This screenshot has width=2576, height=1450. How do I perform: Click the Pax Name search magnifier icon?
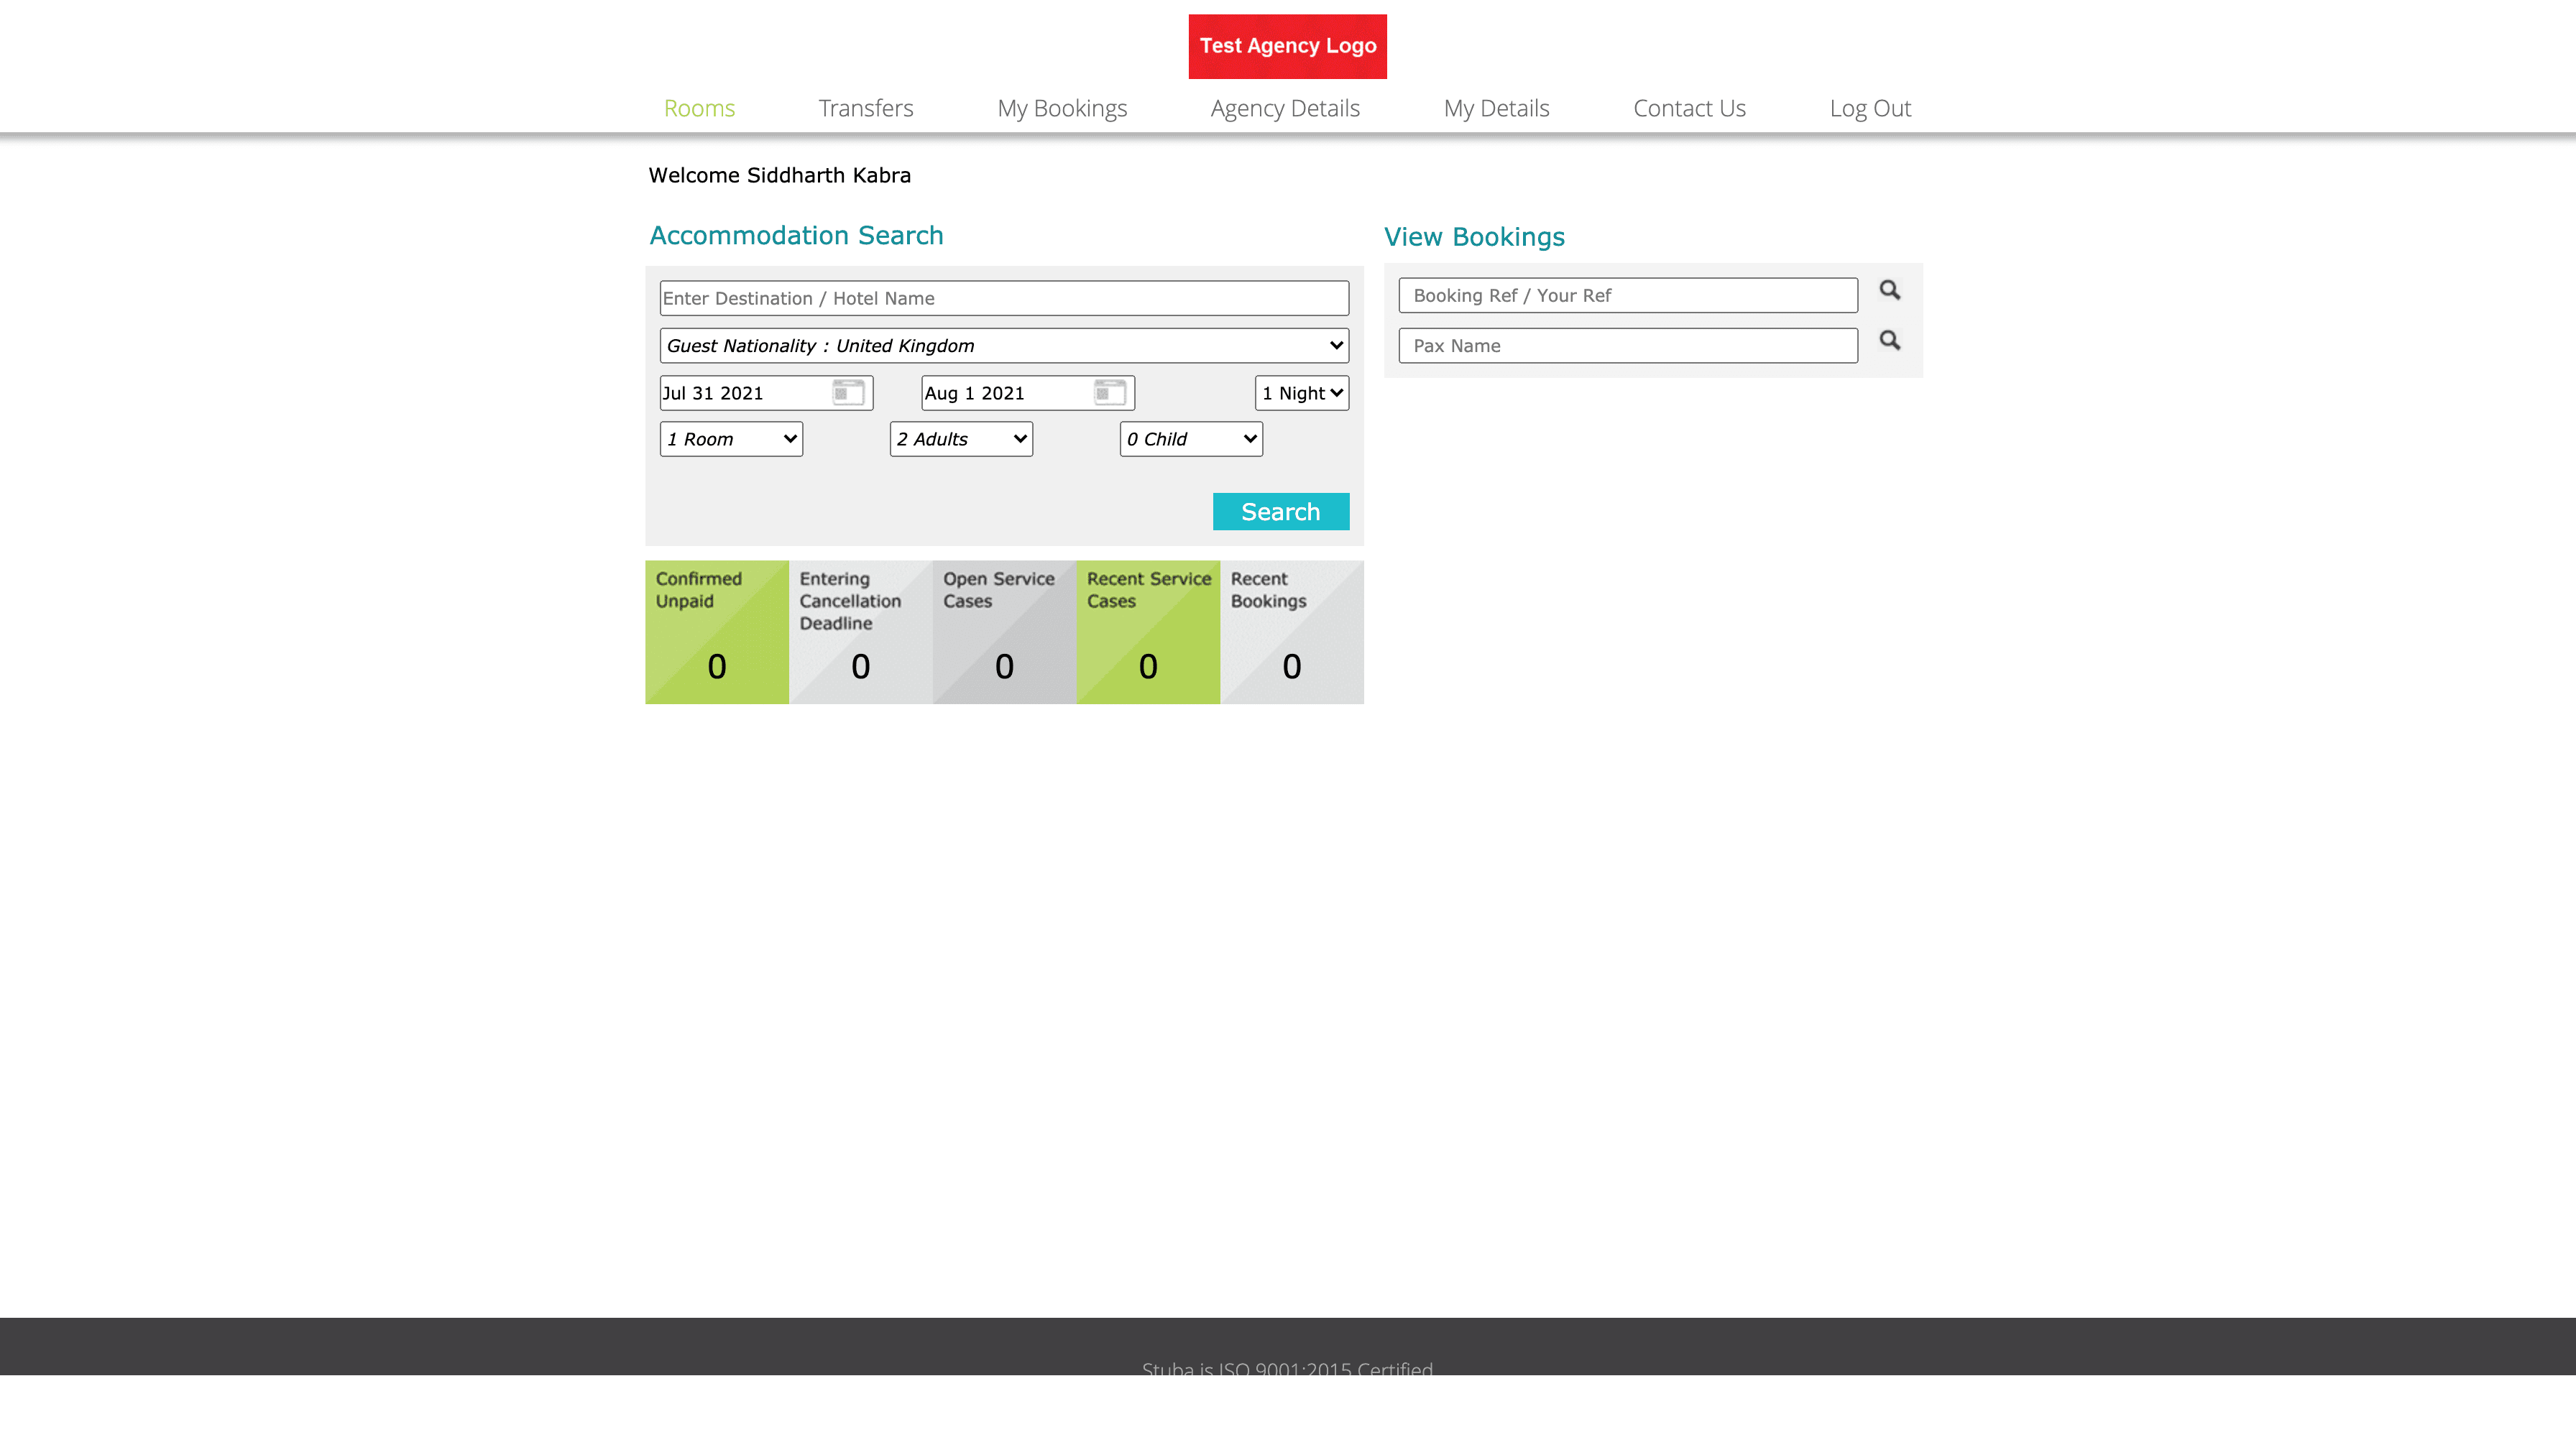coord(1889,341)
